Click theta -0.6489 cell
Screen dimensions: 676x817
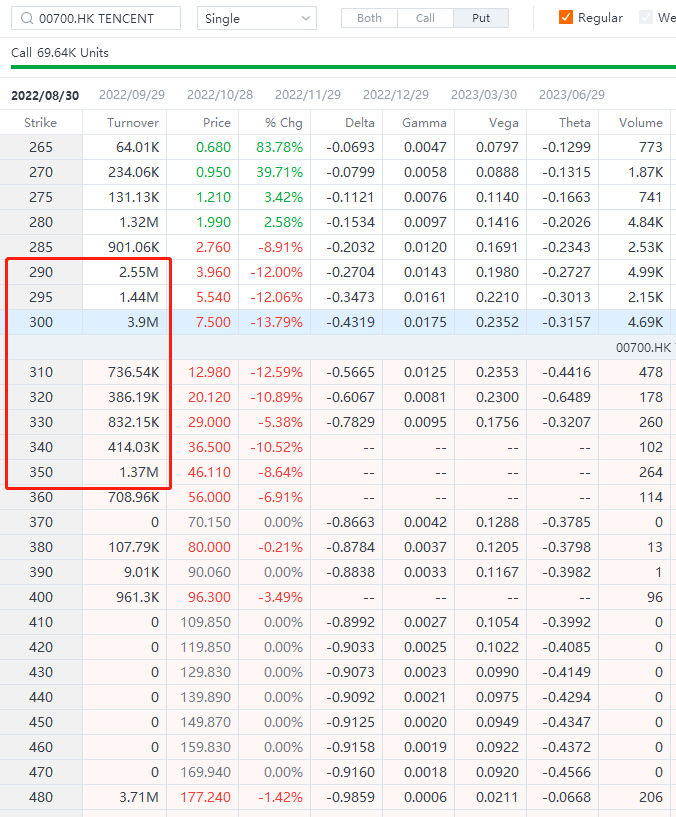[567, 398]
